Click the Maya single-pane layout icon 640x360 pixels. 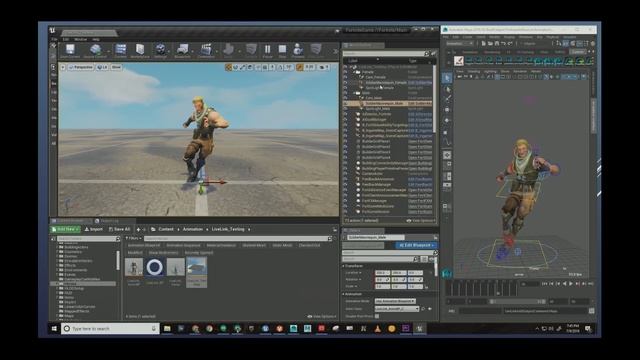(447, 155)
